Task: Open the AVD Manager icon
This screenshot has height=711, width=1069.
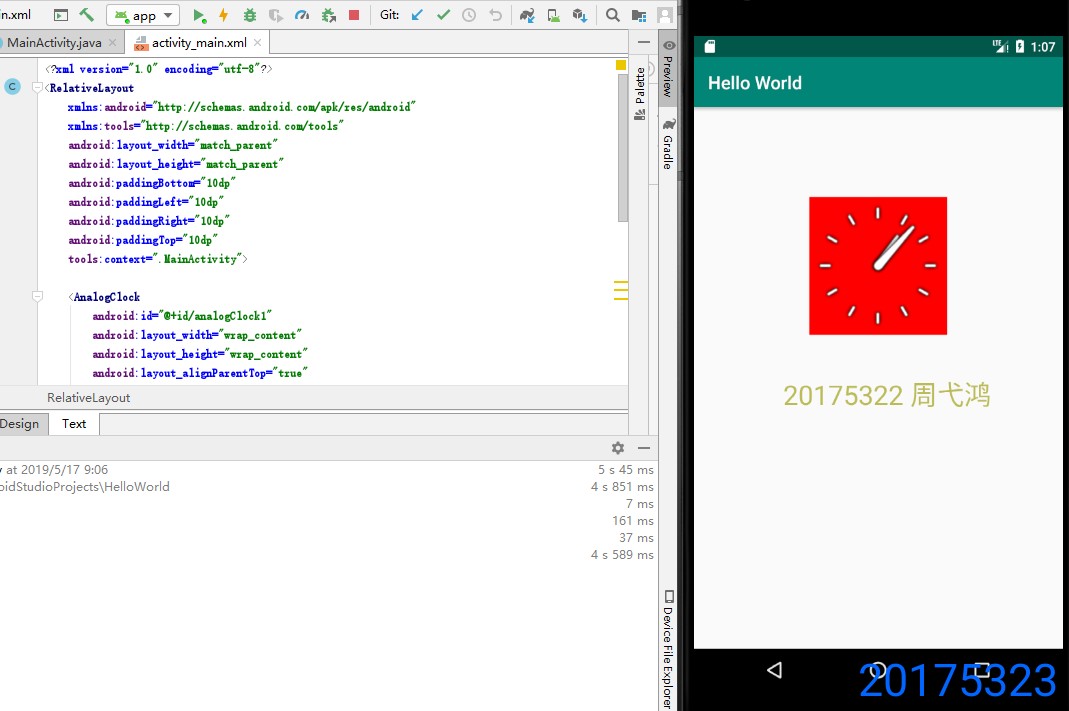Action: 554,15
